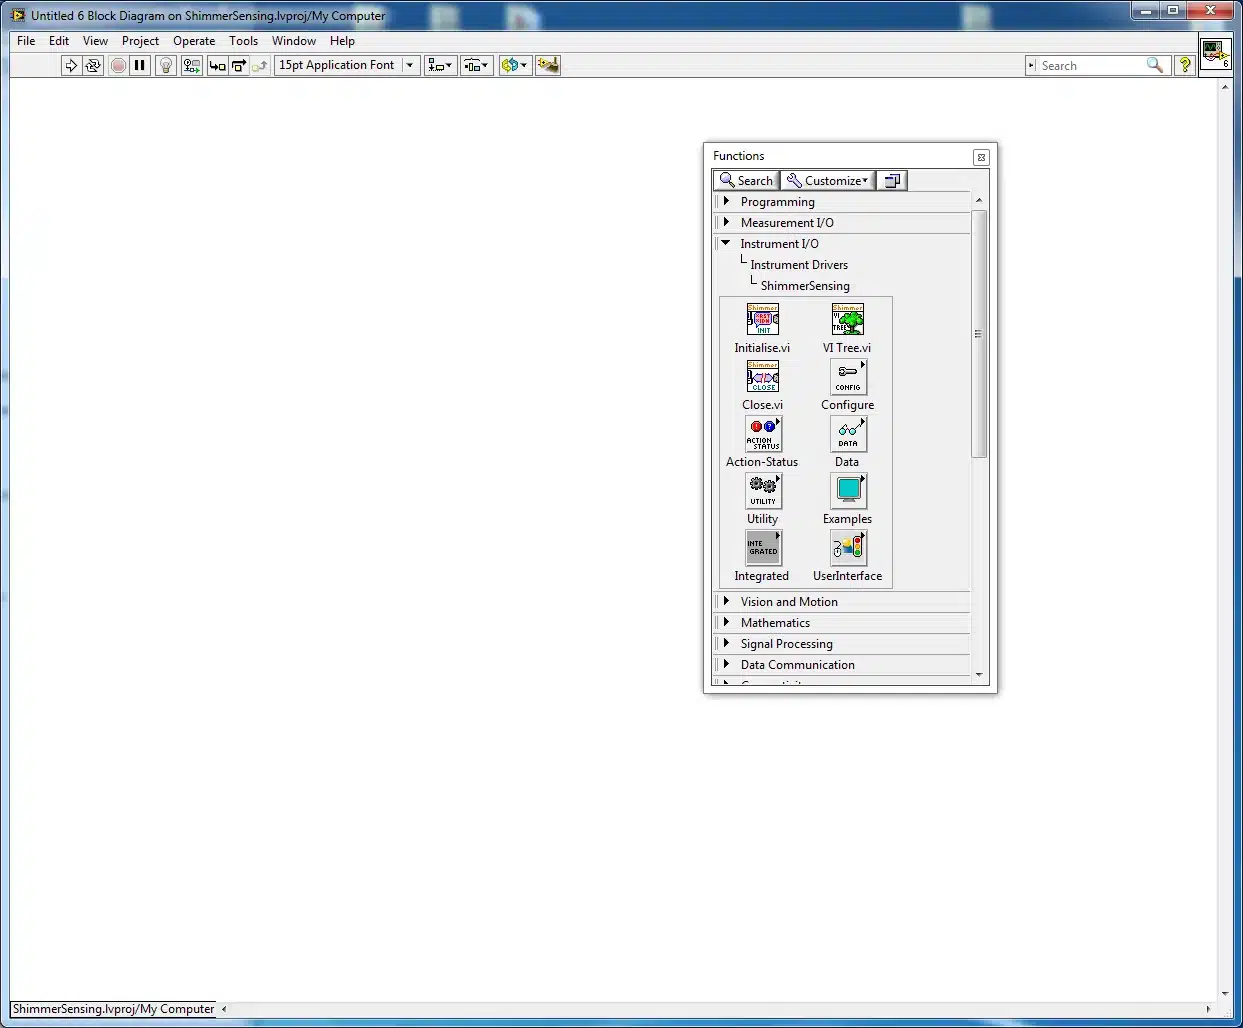The width and height of the screenshot is (1243, 1028).
Task: Open the 15pt Application Font dropdown
Action: [x=347, y=65]
